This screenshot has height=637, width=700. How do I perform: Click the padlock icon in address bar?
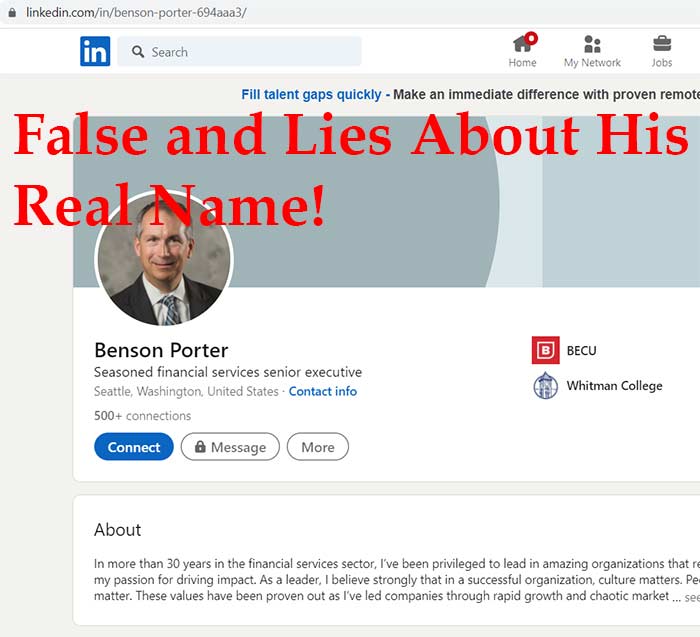[11, 12]
